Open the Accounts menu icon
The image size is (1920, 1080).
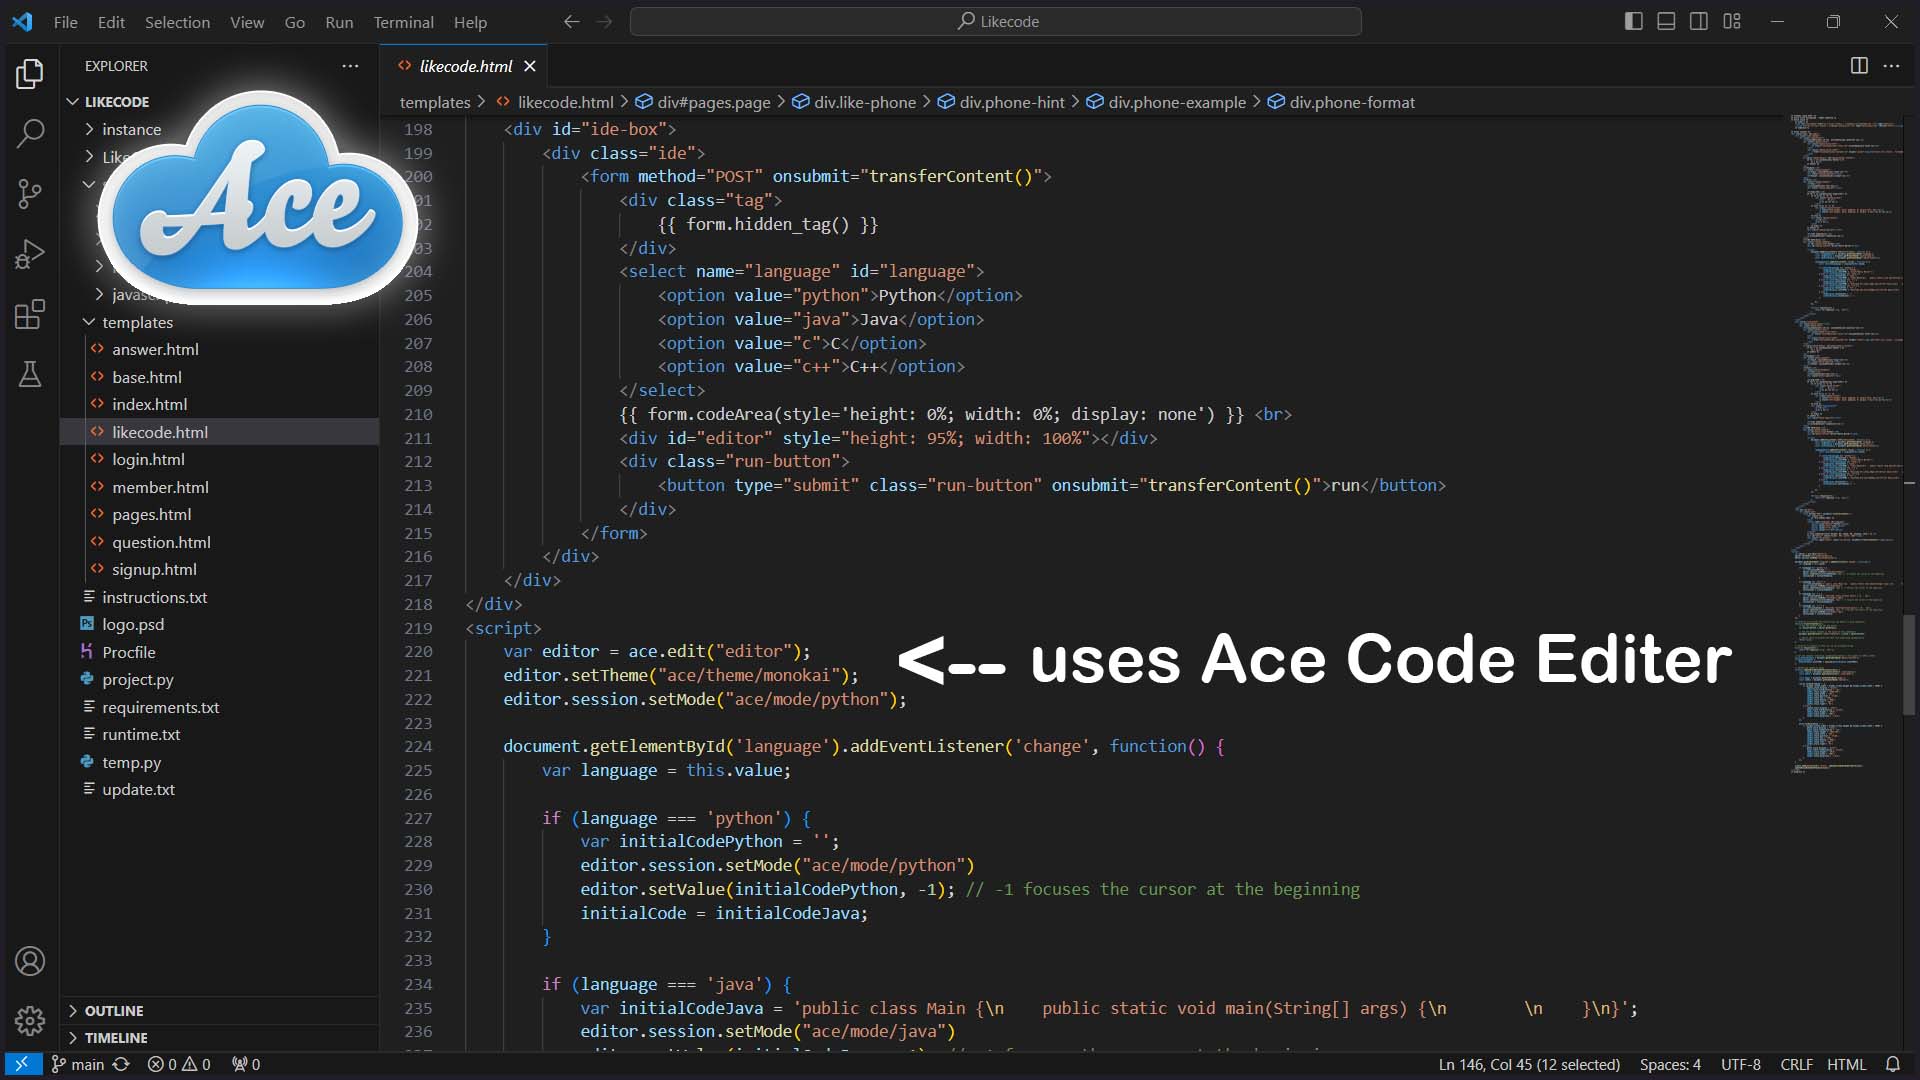pos(30,961)
